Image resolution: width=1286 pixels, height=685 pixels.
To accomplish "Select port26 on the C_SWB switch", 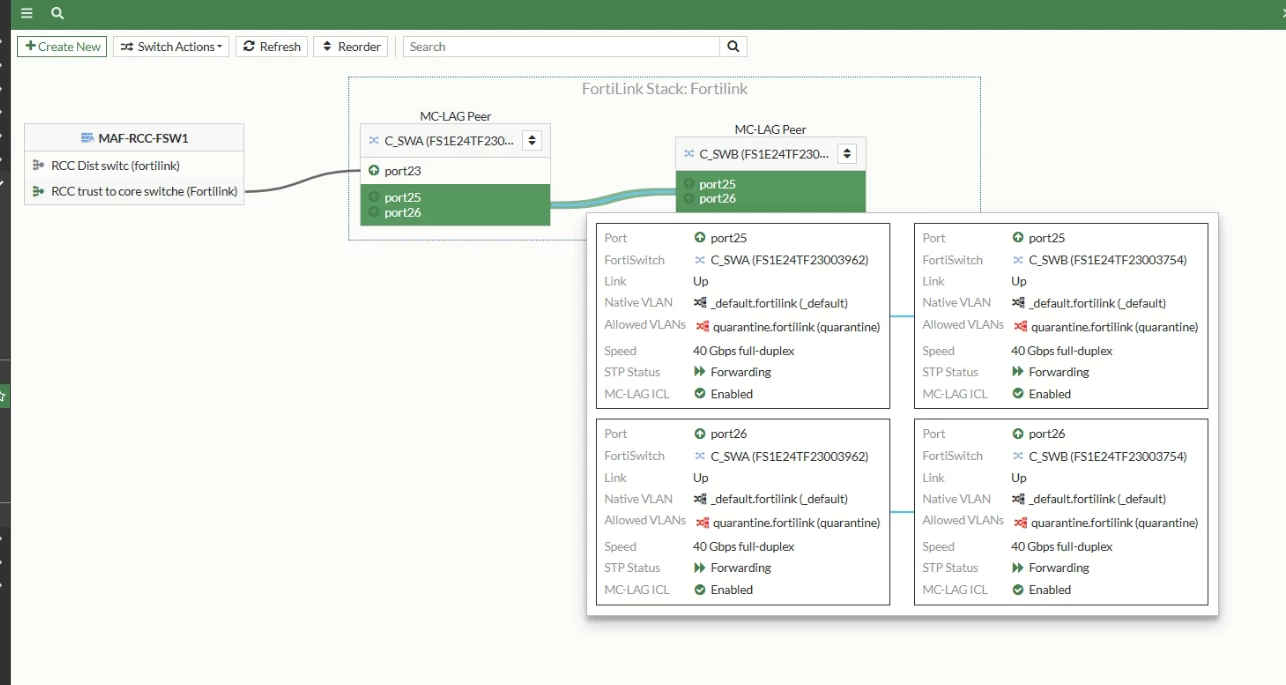I will [718, 199].
